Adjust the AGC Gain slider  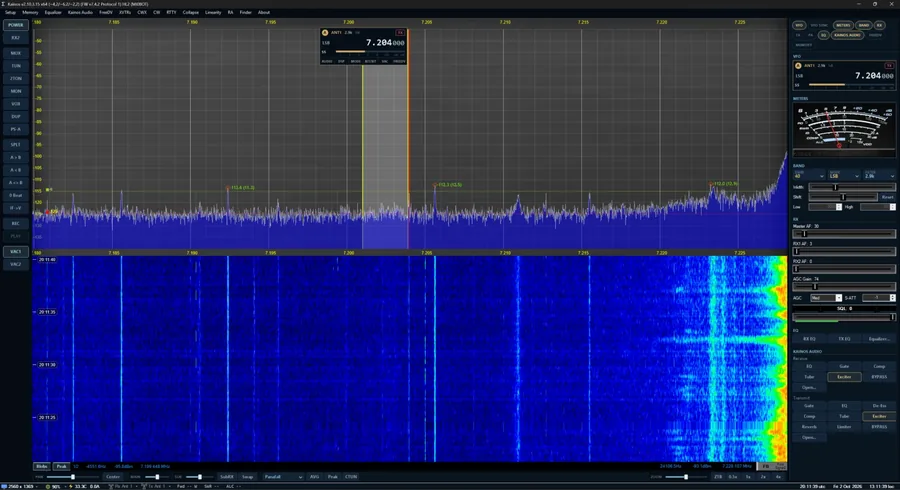tap(844, 286)
